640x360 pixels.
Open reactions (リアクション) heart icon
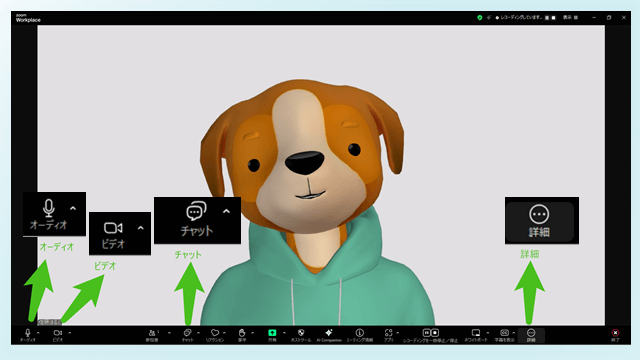pyautogui.click(x=215, y=333)
